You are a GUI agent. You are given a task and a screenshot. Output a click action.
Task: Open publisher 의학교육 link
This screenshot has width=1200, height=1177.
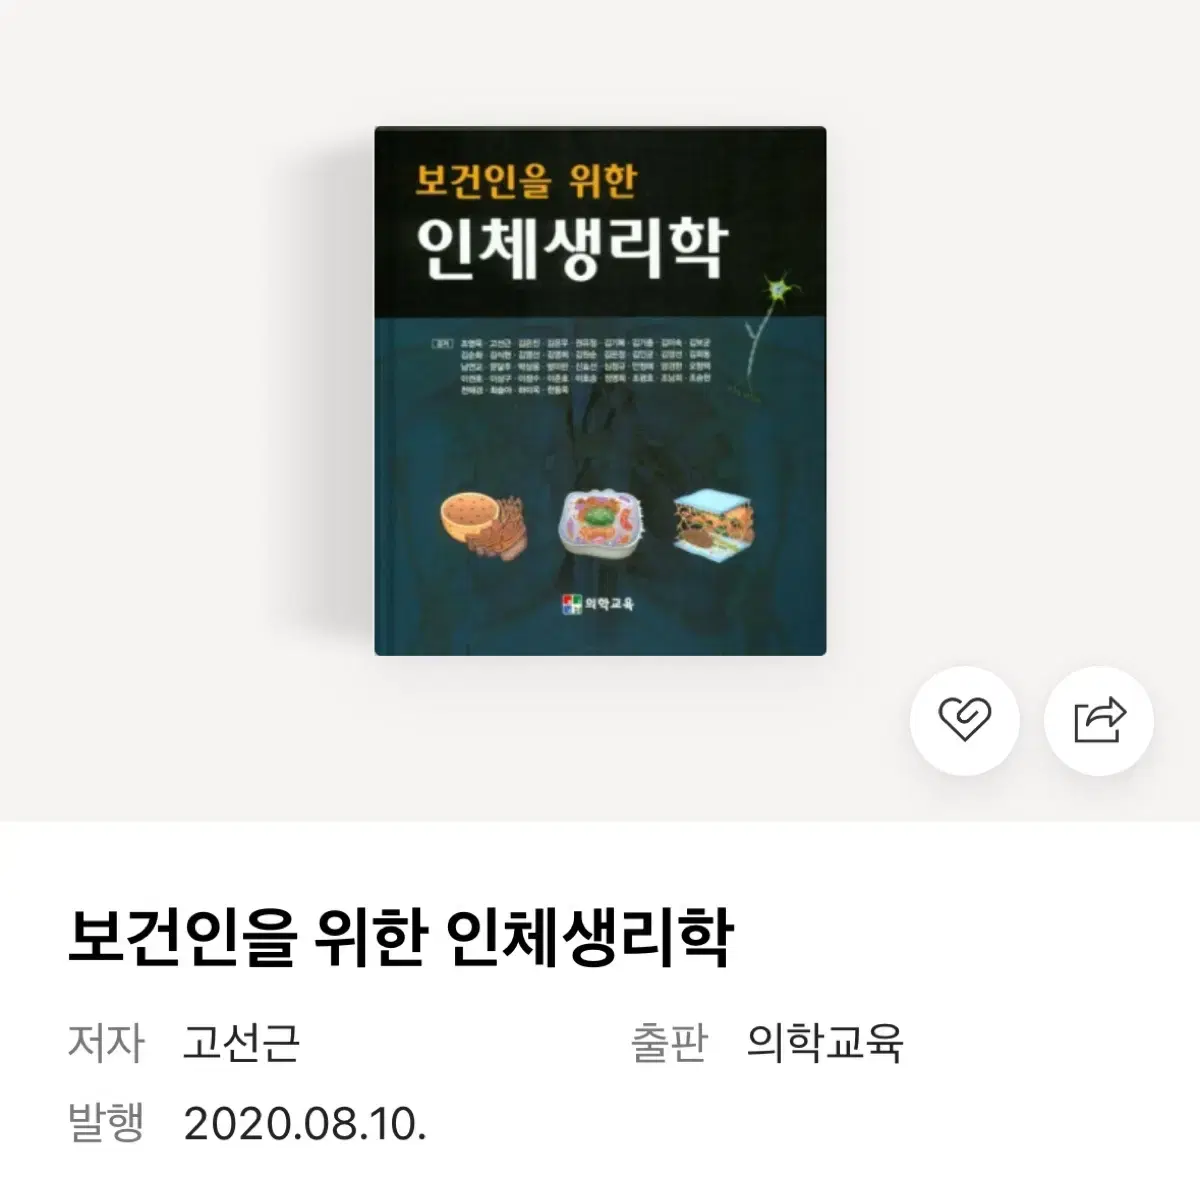coord(825,1042)
